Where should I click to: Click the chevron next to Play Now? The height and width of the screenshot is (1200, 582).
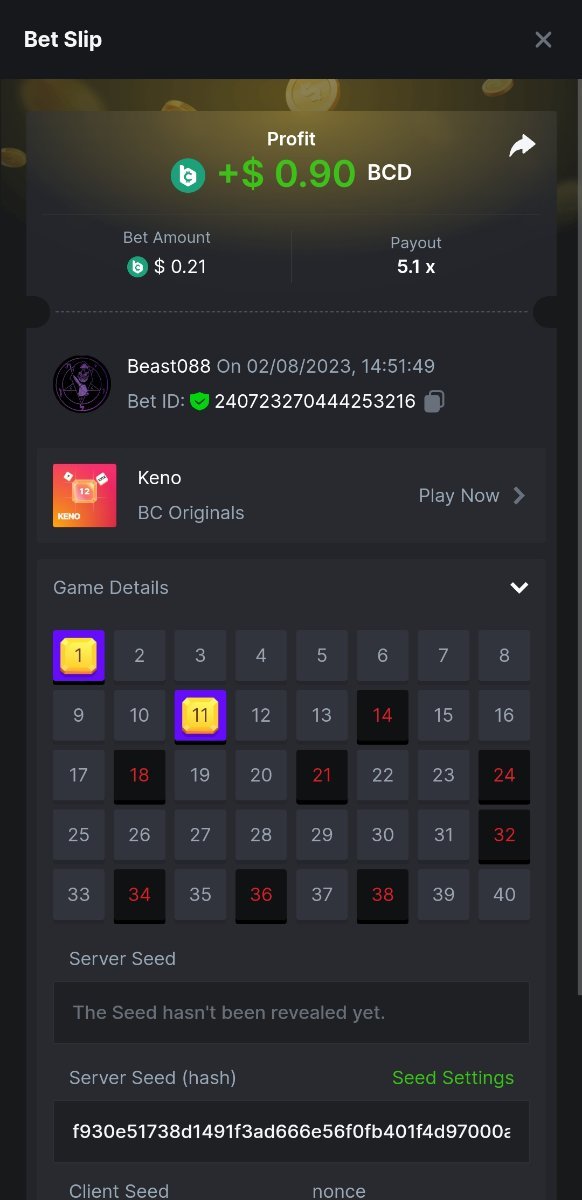point(519,495)
